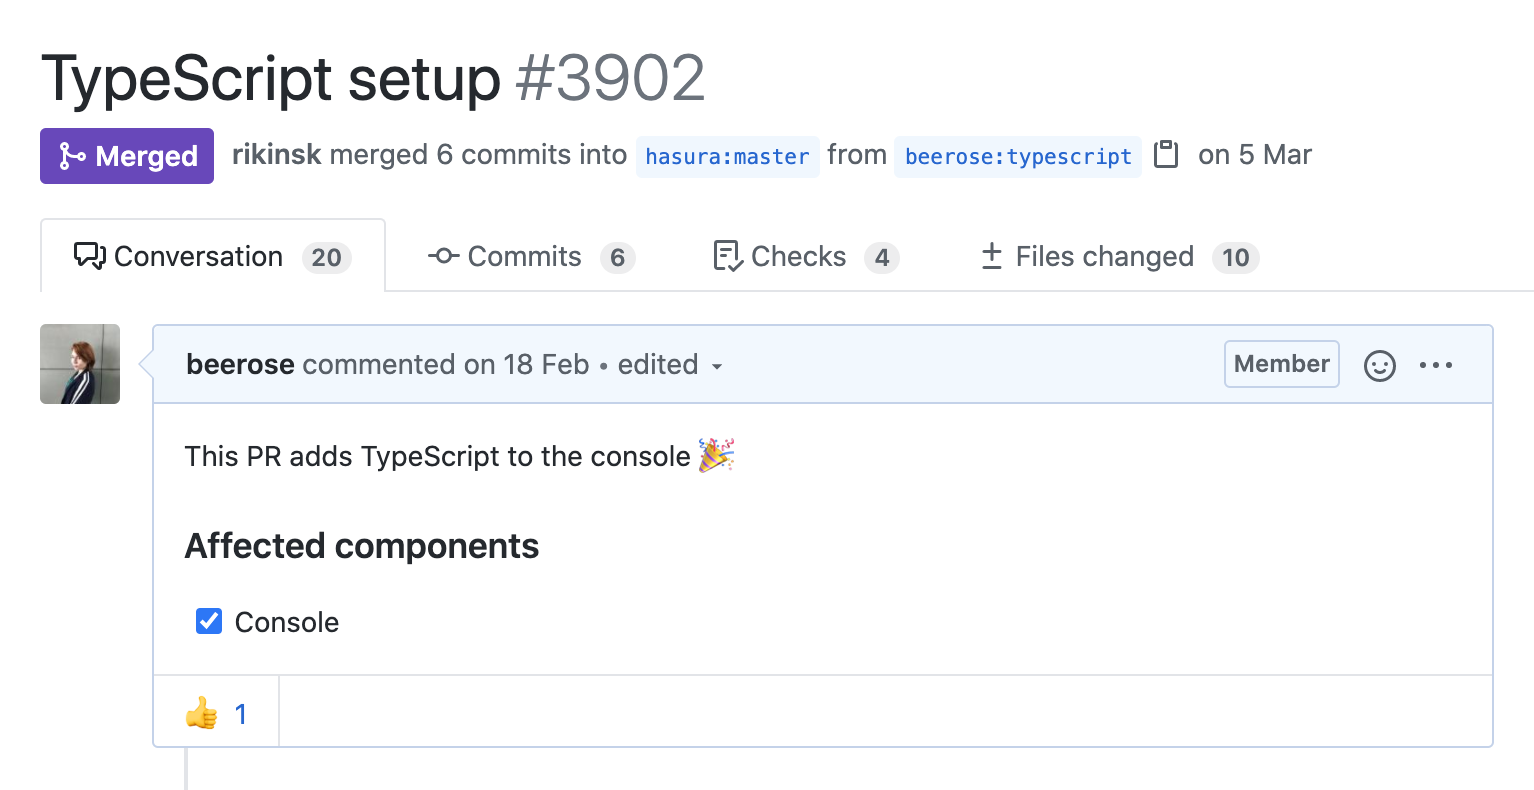Open the comment options ellipsis menu
This screenshot has width=1534, height=790.
click(x=1436, y=365)
